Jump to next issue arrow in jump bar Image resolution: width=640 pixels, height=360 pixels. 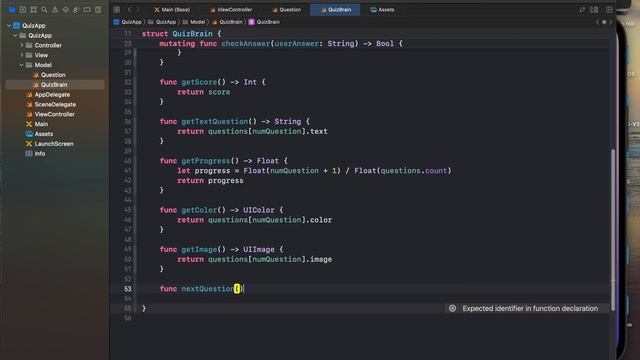click(611, 22)
